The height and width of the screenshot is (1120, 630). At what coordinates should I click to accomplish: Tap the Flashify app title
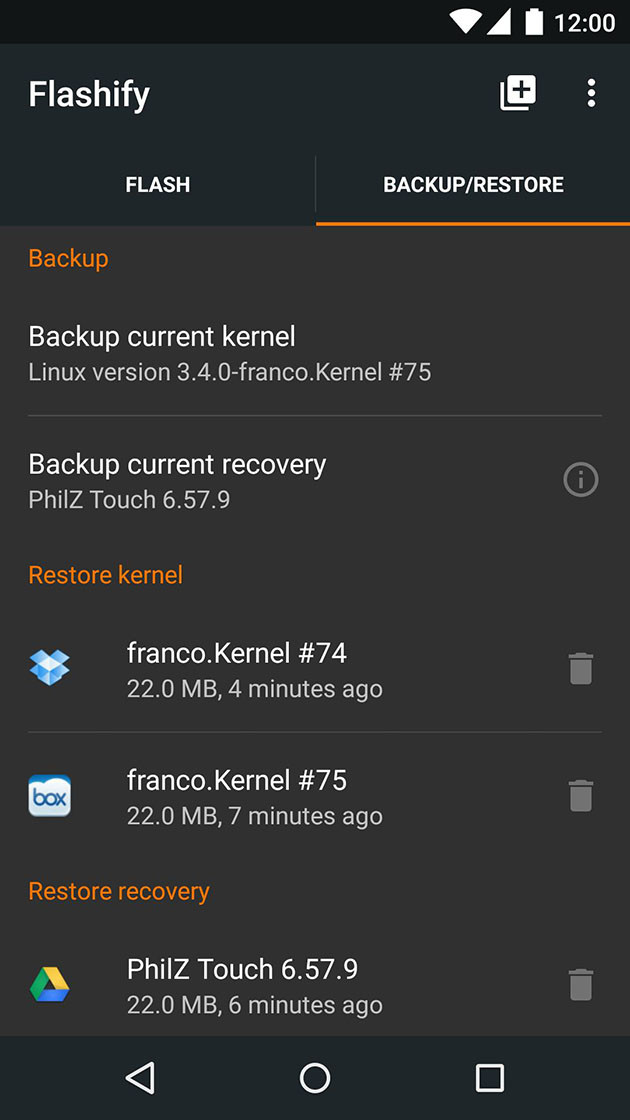89,94
